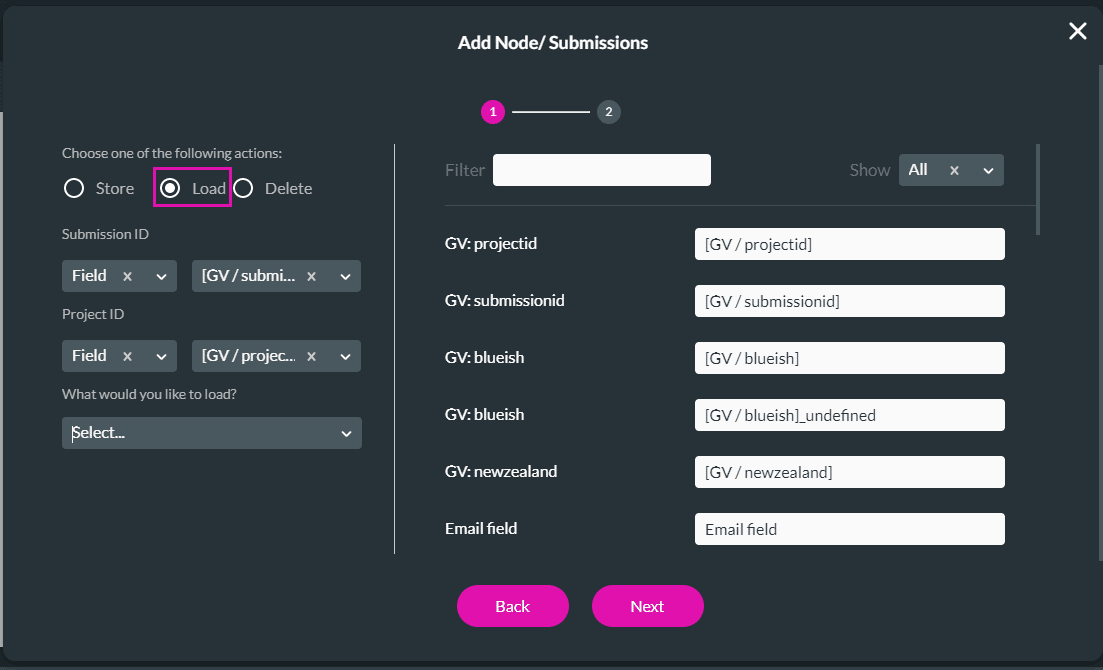Select step 1 in the wizard progress indicator
The image size is (1103, 670).
[x=493, y=112]
